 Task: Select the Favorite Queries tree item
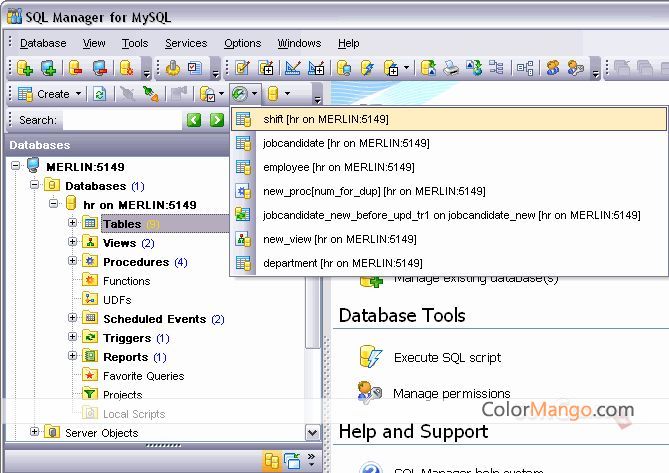coord(144,376)
